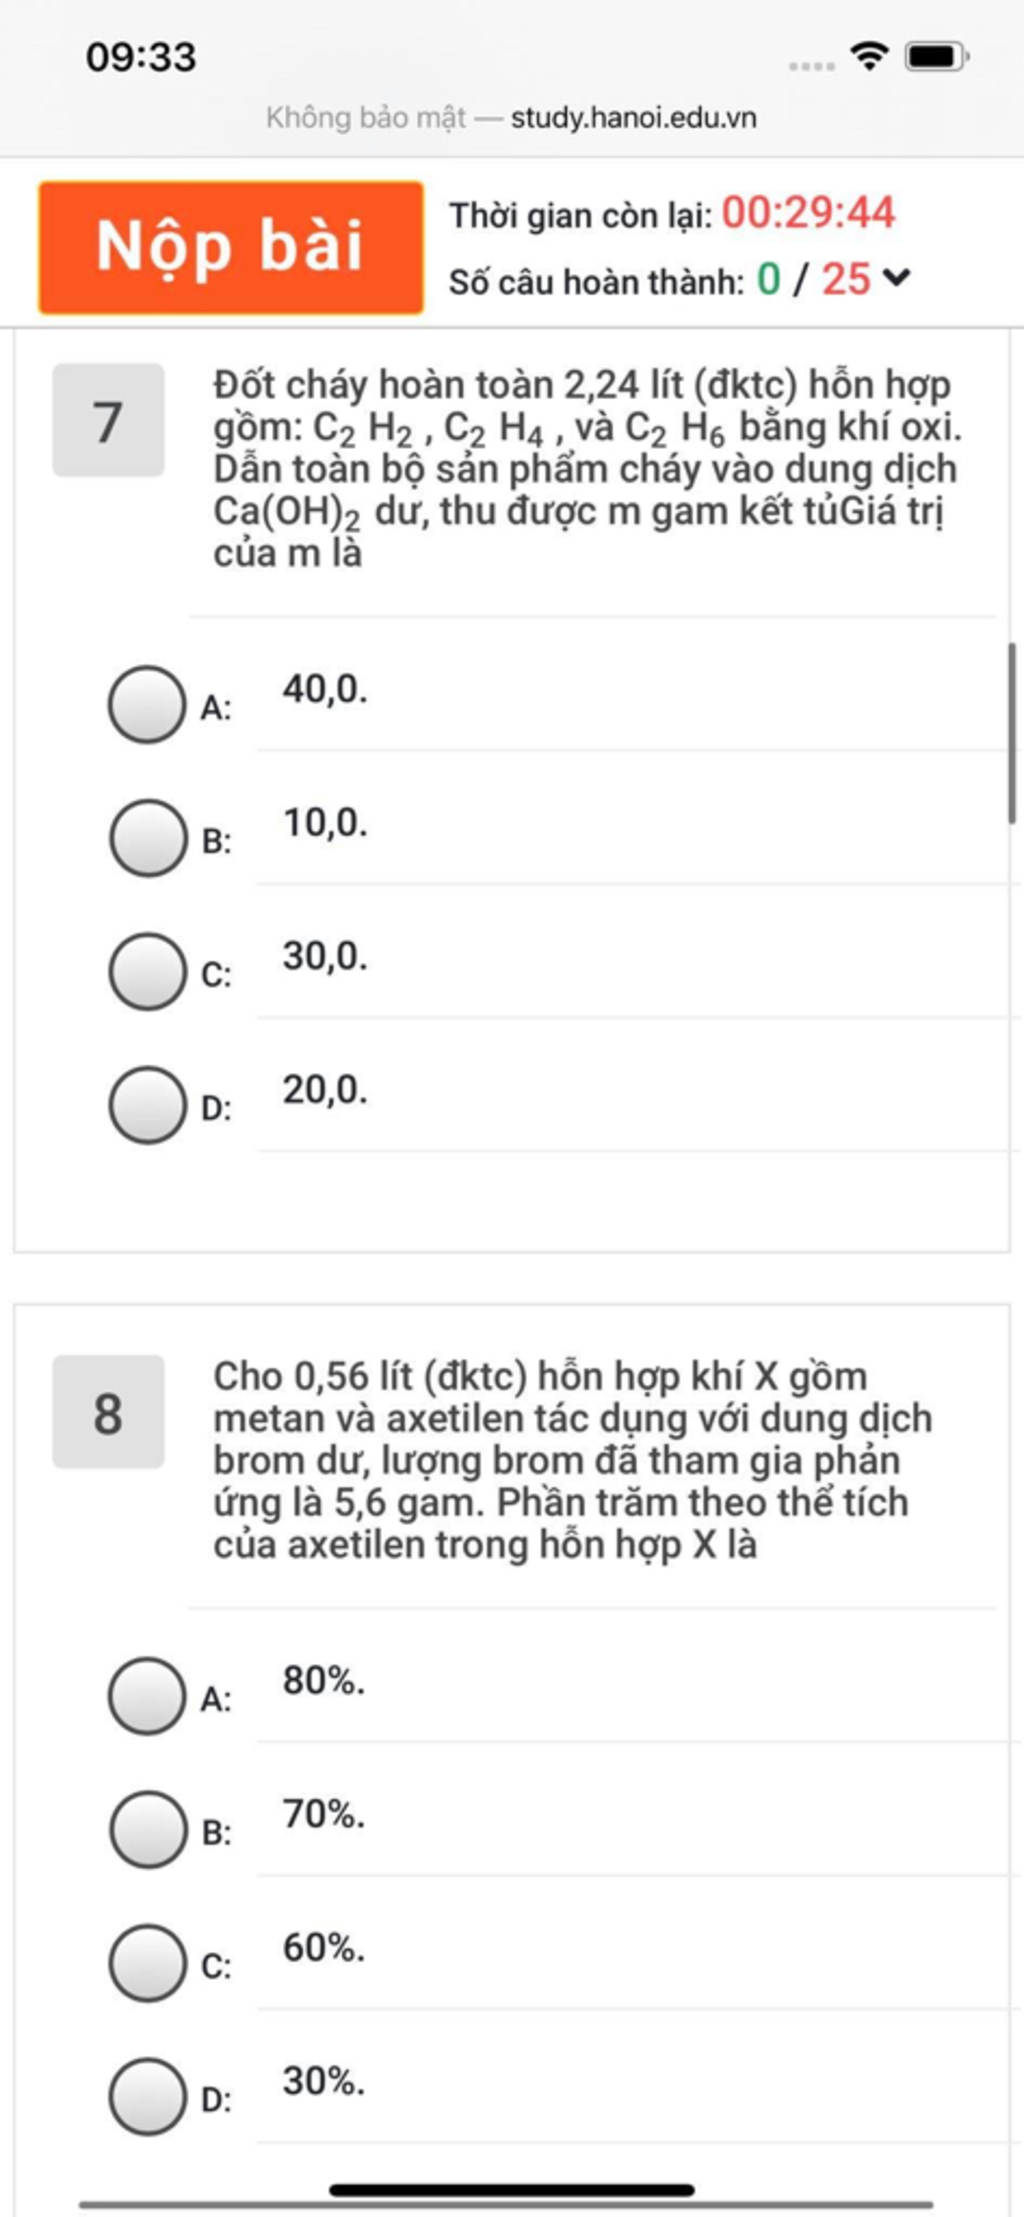Screen dimensions: 1024x2217
Task: Tap the 09:33 clock in status bar
Action: pyautogui.click(x=141, y=57)
